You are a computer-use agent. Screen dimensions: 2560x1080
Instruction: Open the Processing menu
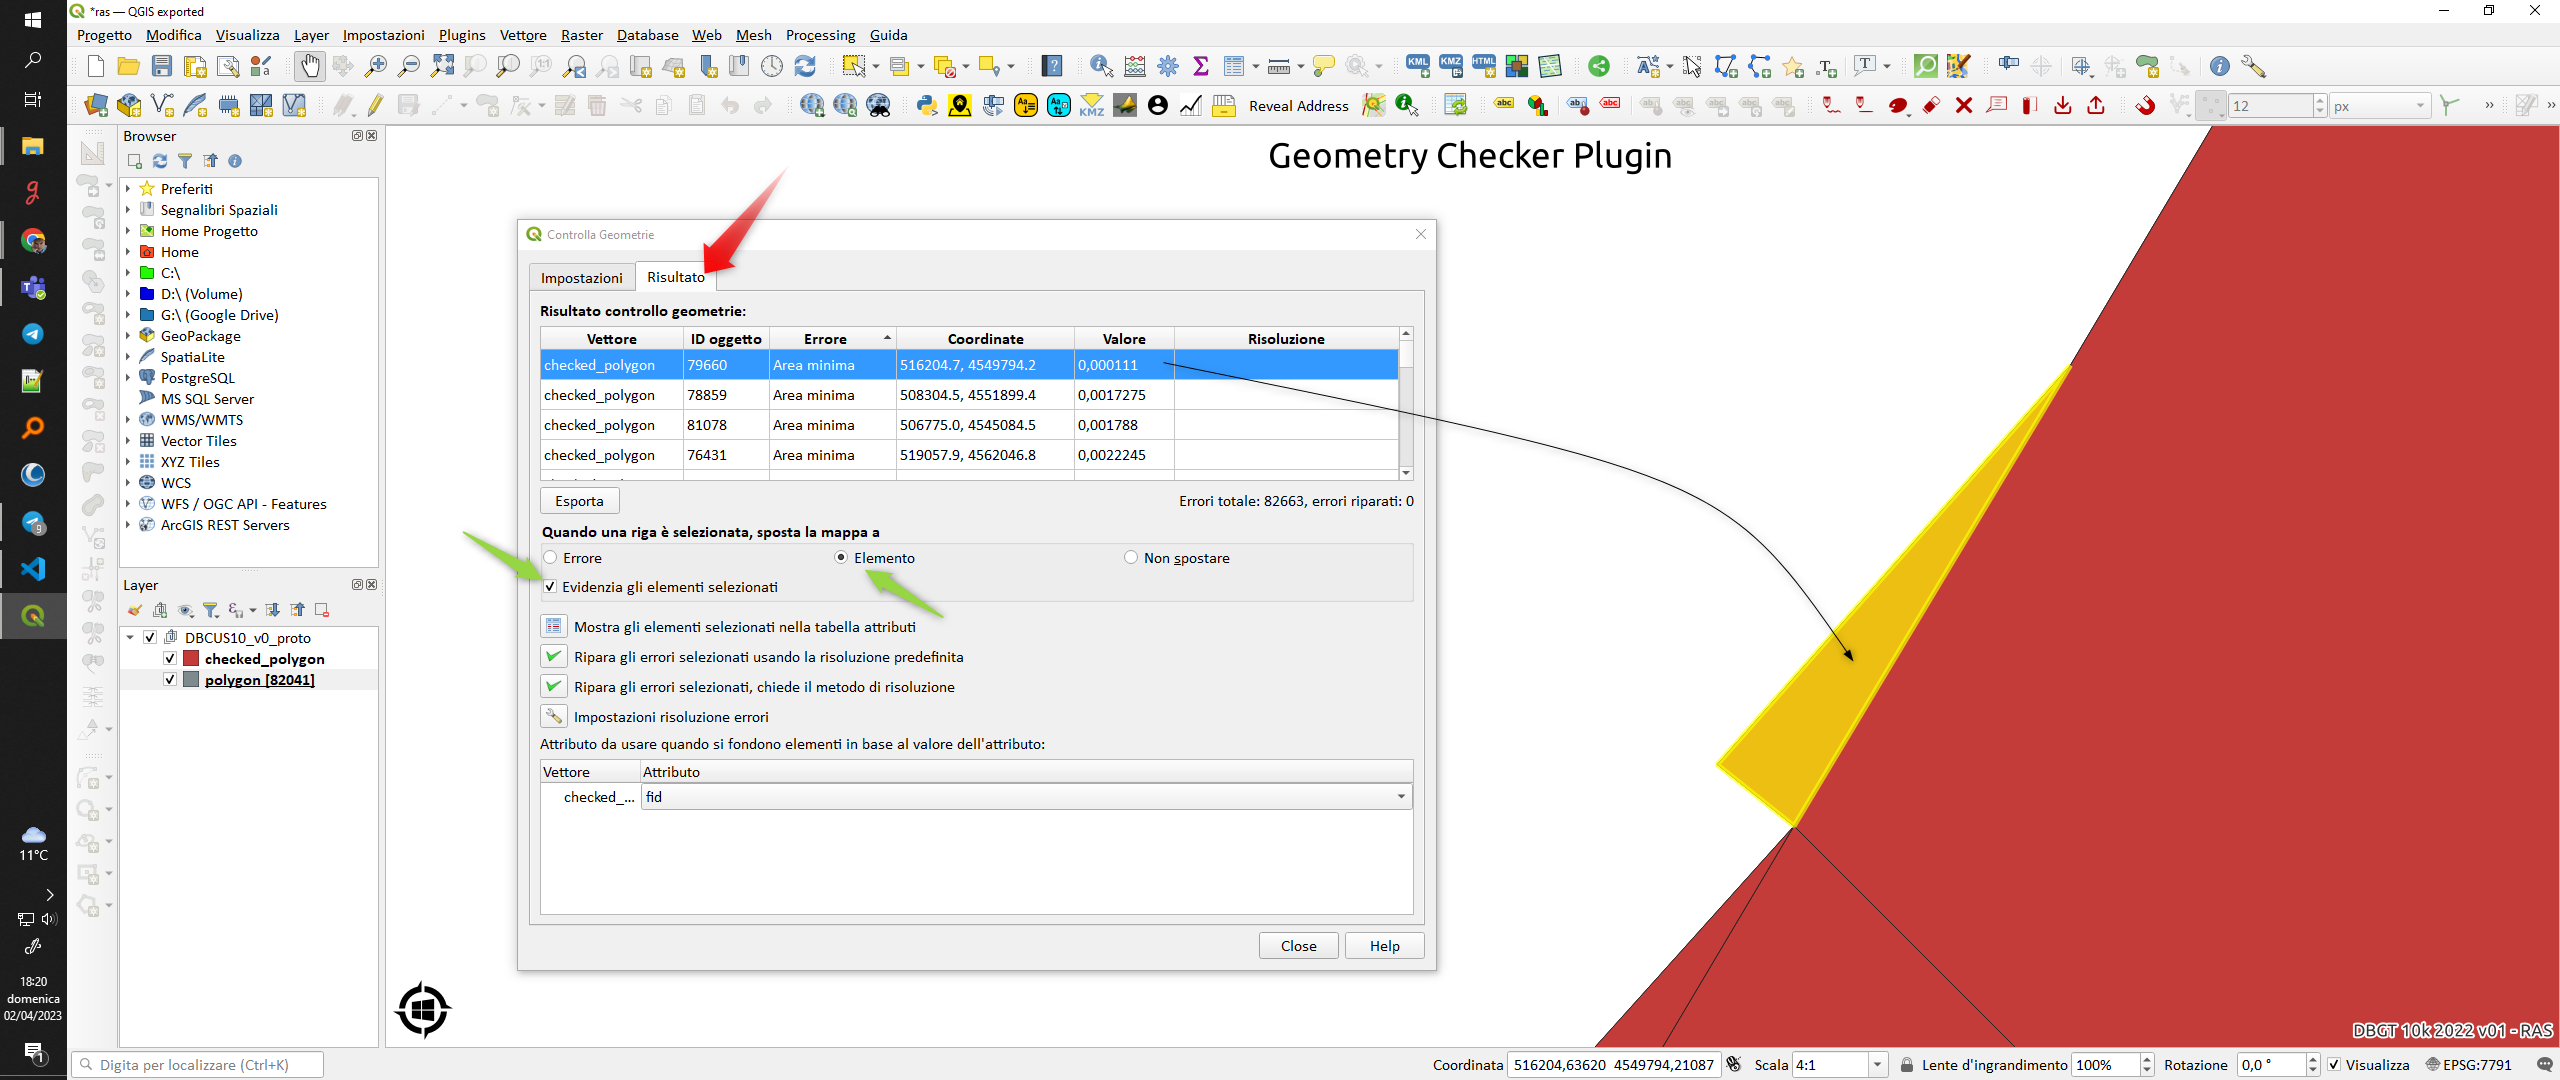(820, 35)
